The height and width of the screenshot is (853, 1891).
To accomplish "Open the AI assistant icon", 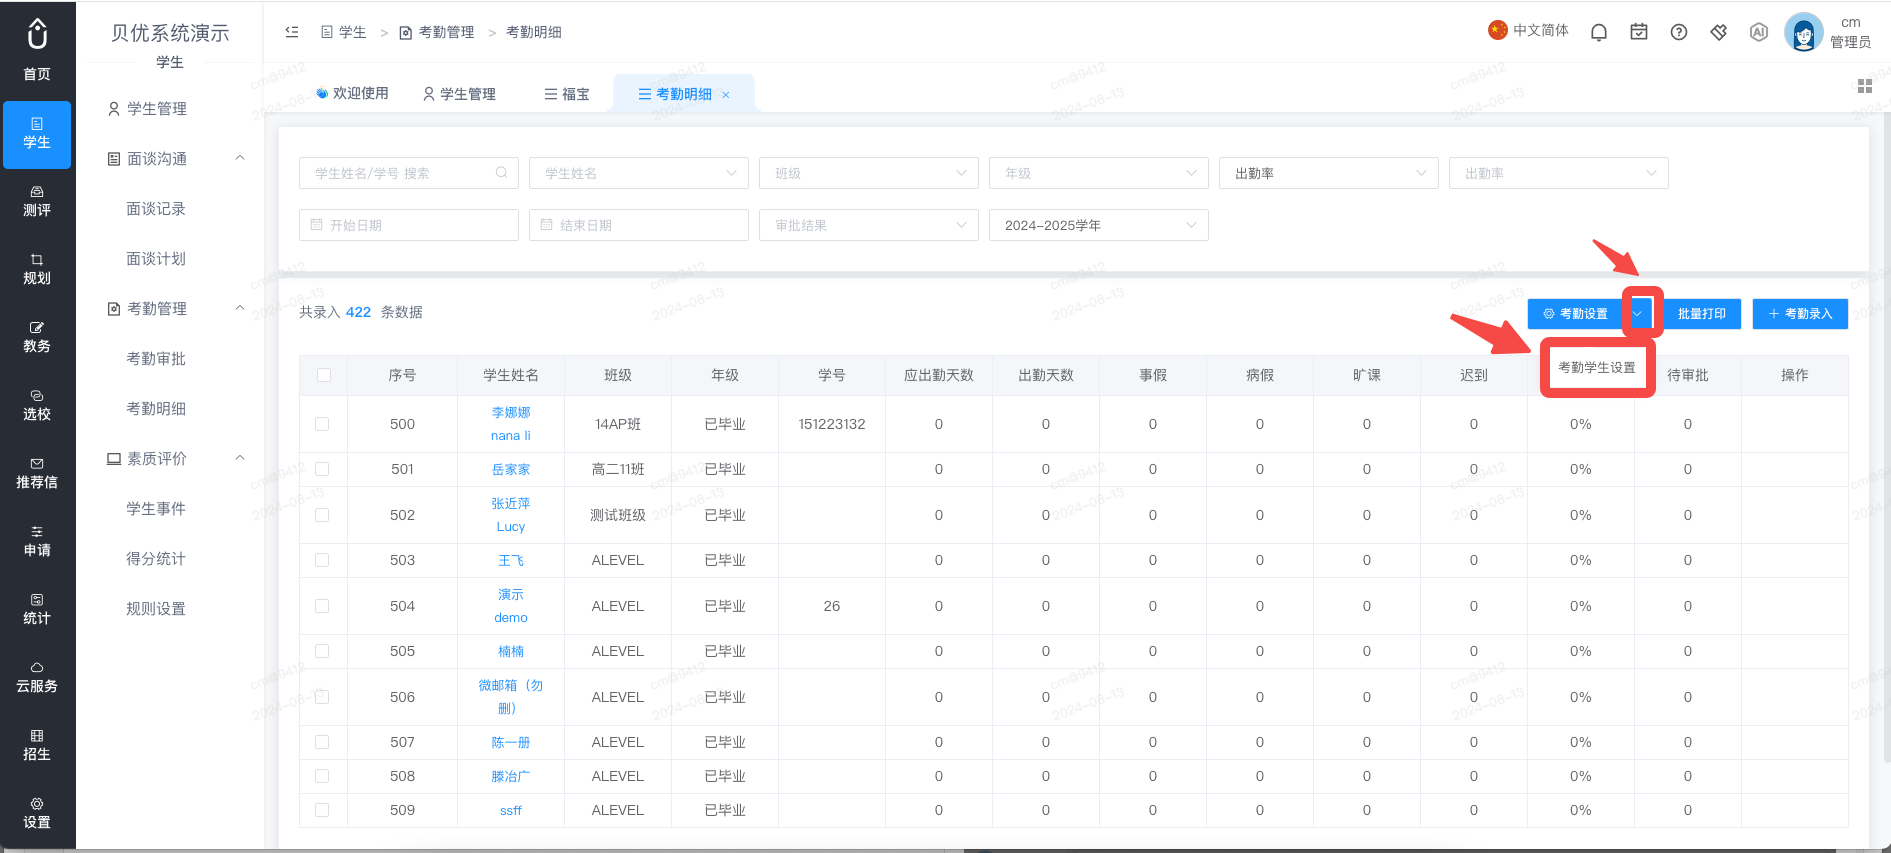I will tap(1759, 32).
